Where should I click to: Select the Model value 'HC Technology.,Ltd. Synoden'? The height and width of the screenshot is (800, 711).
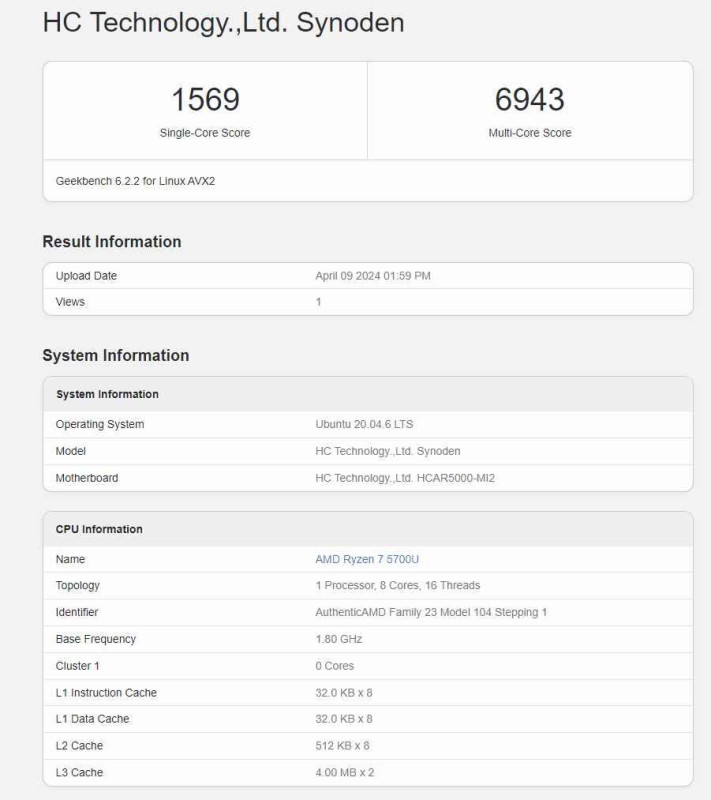[388, 451]
